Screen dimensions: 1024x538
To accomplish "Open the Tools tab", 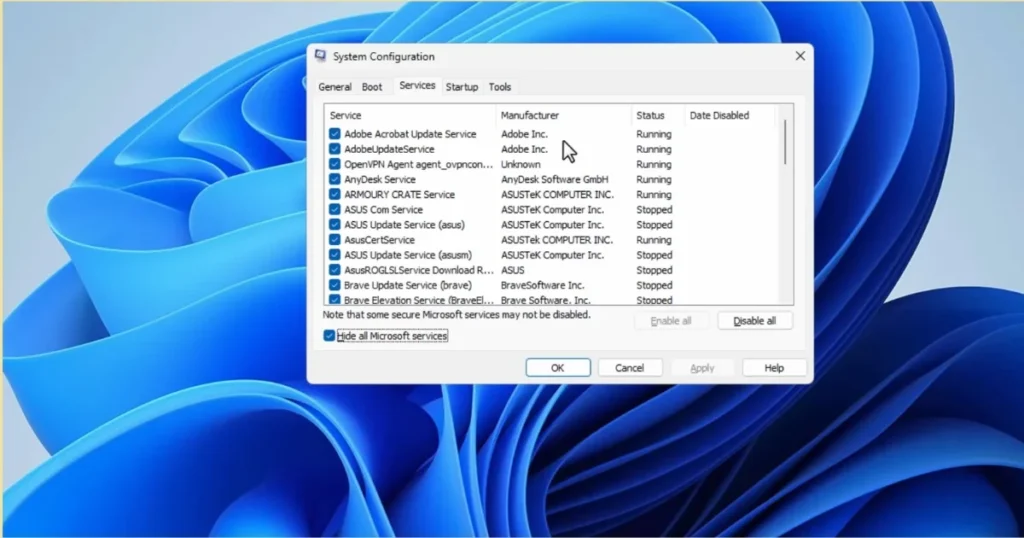I will click(500, 87).
